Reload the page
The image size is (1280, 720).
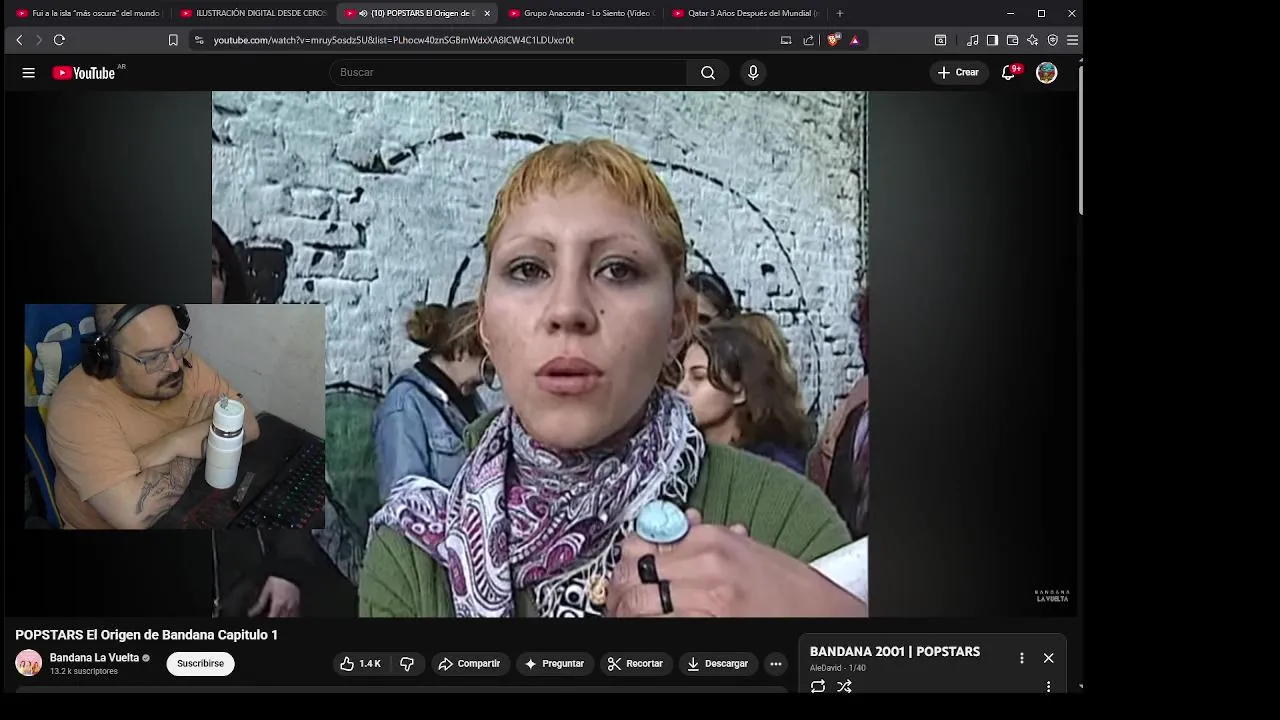point(59,40)
